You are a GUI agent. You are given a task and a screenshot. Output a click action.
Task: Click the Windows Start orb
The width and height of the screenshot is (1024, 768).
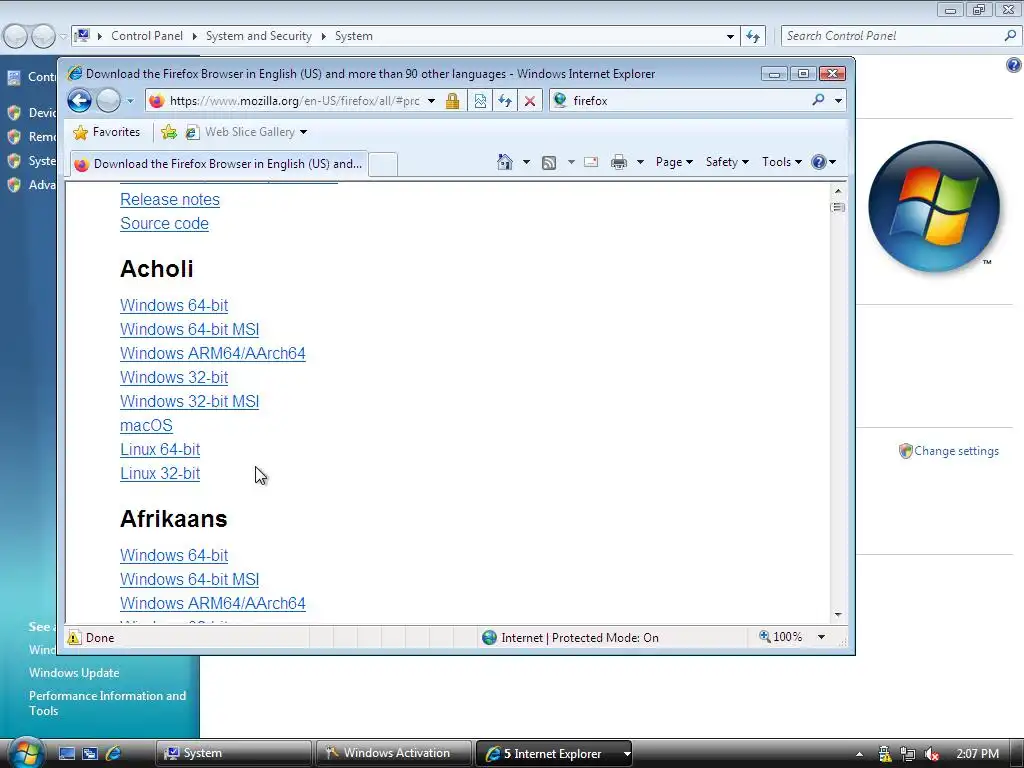pyautogui.click(x=26, y=752)
